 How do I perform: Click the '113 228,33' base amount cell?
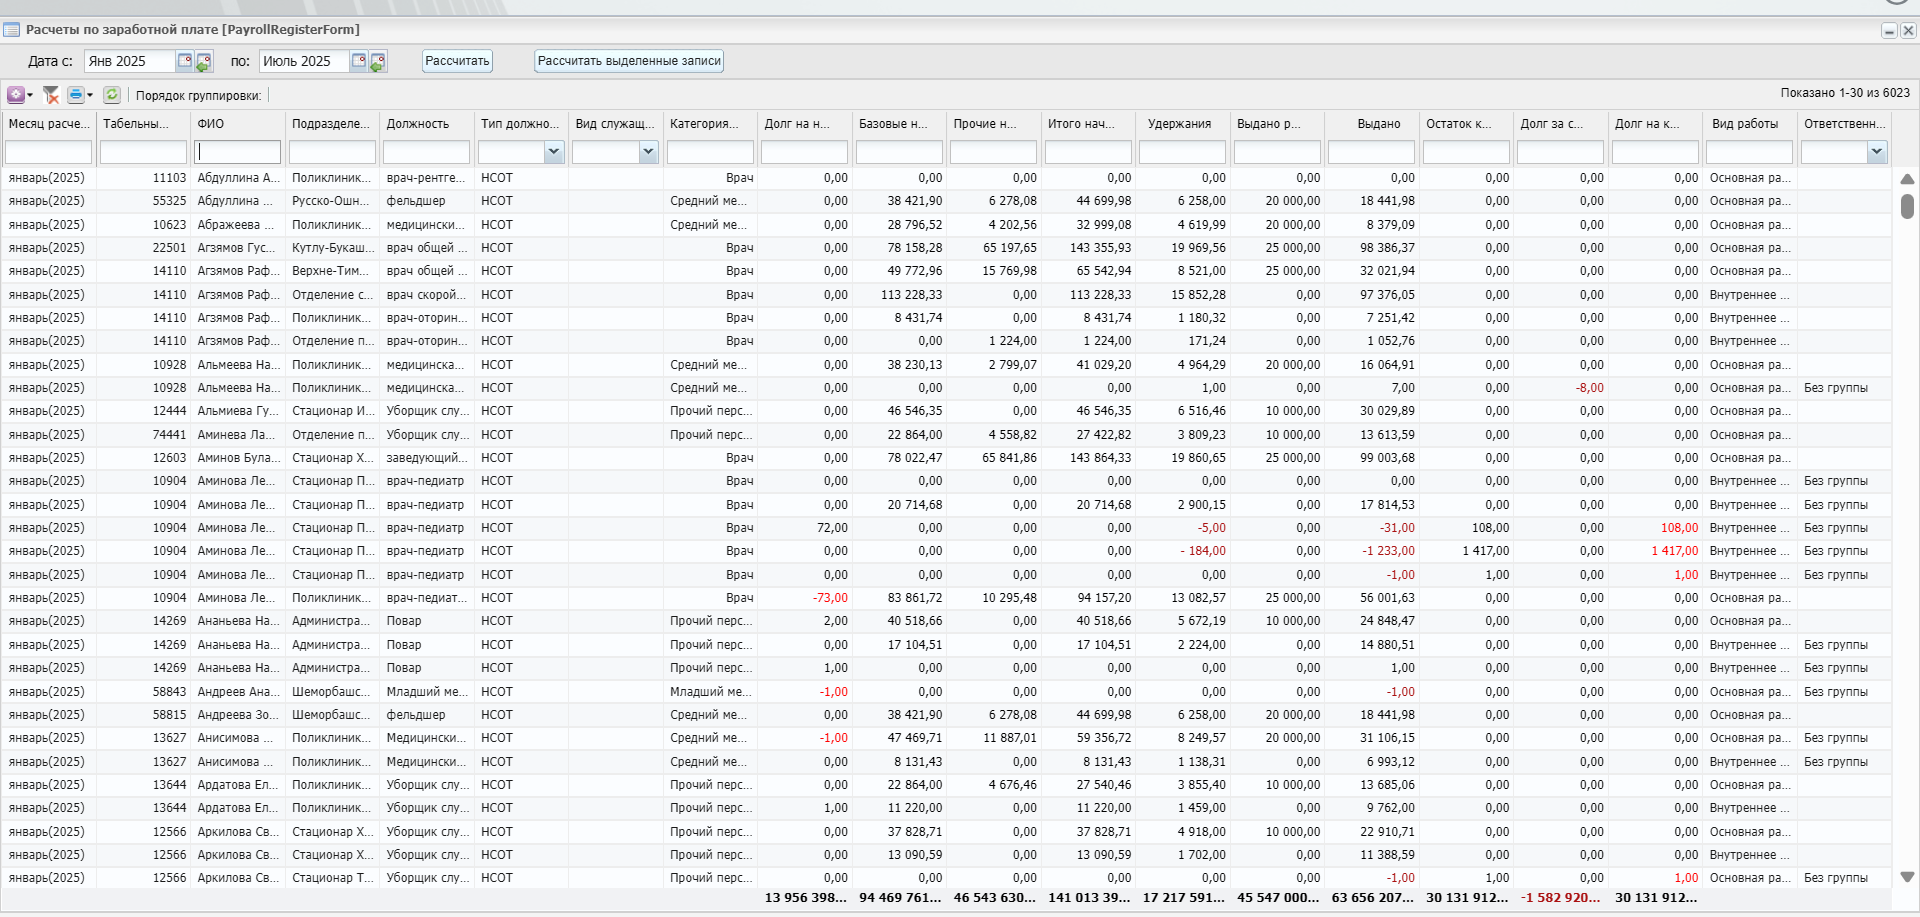(x=899, y=295)
